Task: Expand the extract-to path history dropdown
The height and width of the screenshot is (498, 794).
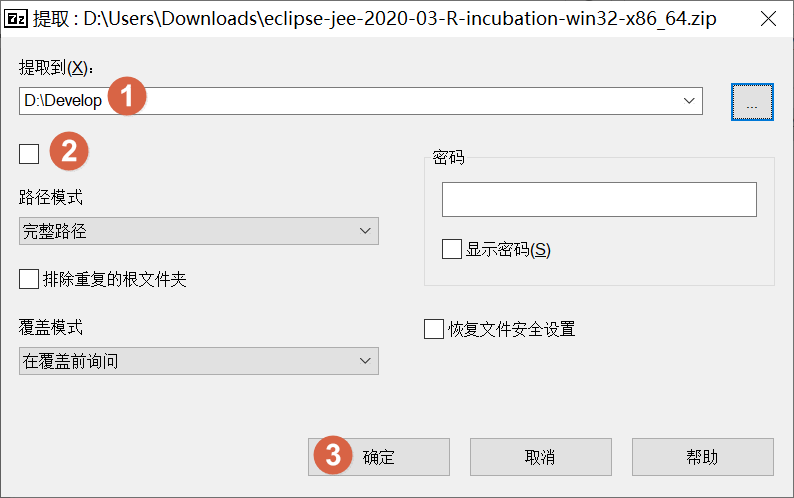Action: (x=689, y=101)
